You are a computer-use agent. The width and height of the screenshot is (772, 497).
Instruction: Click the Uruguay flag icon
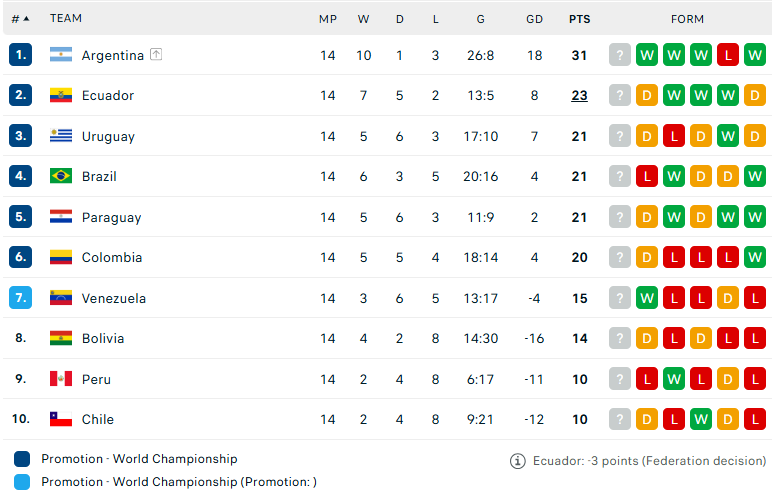[61, 135]
